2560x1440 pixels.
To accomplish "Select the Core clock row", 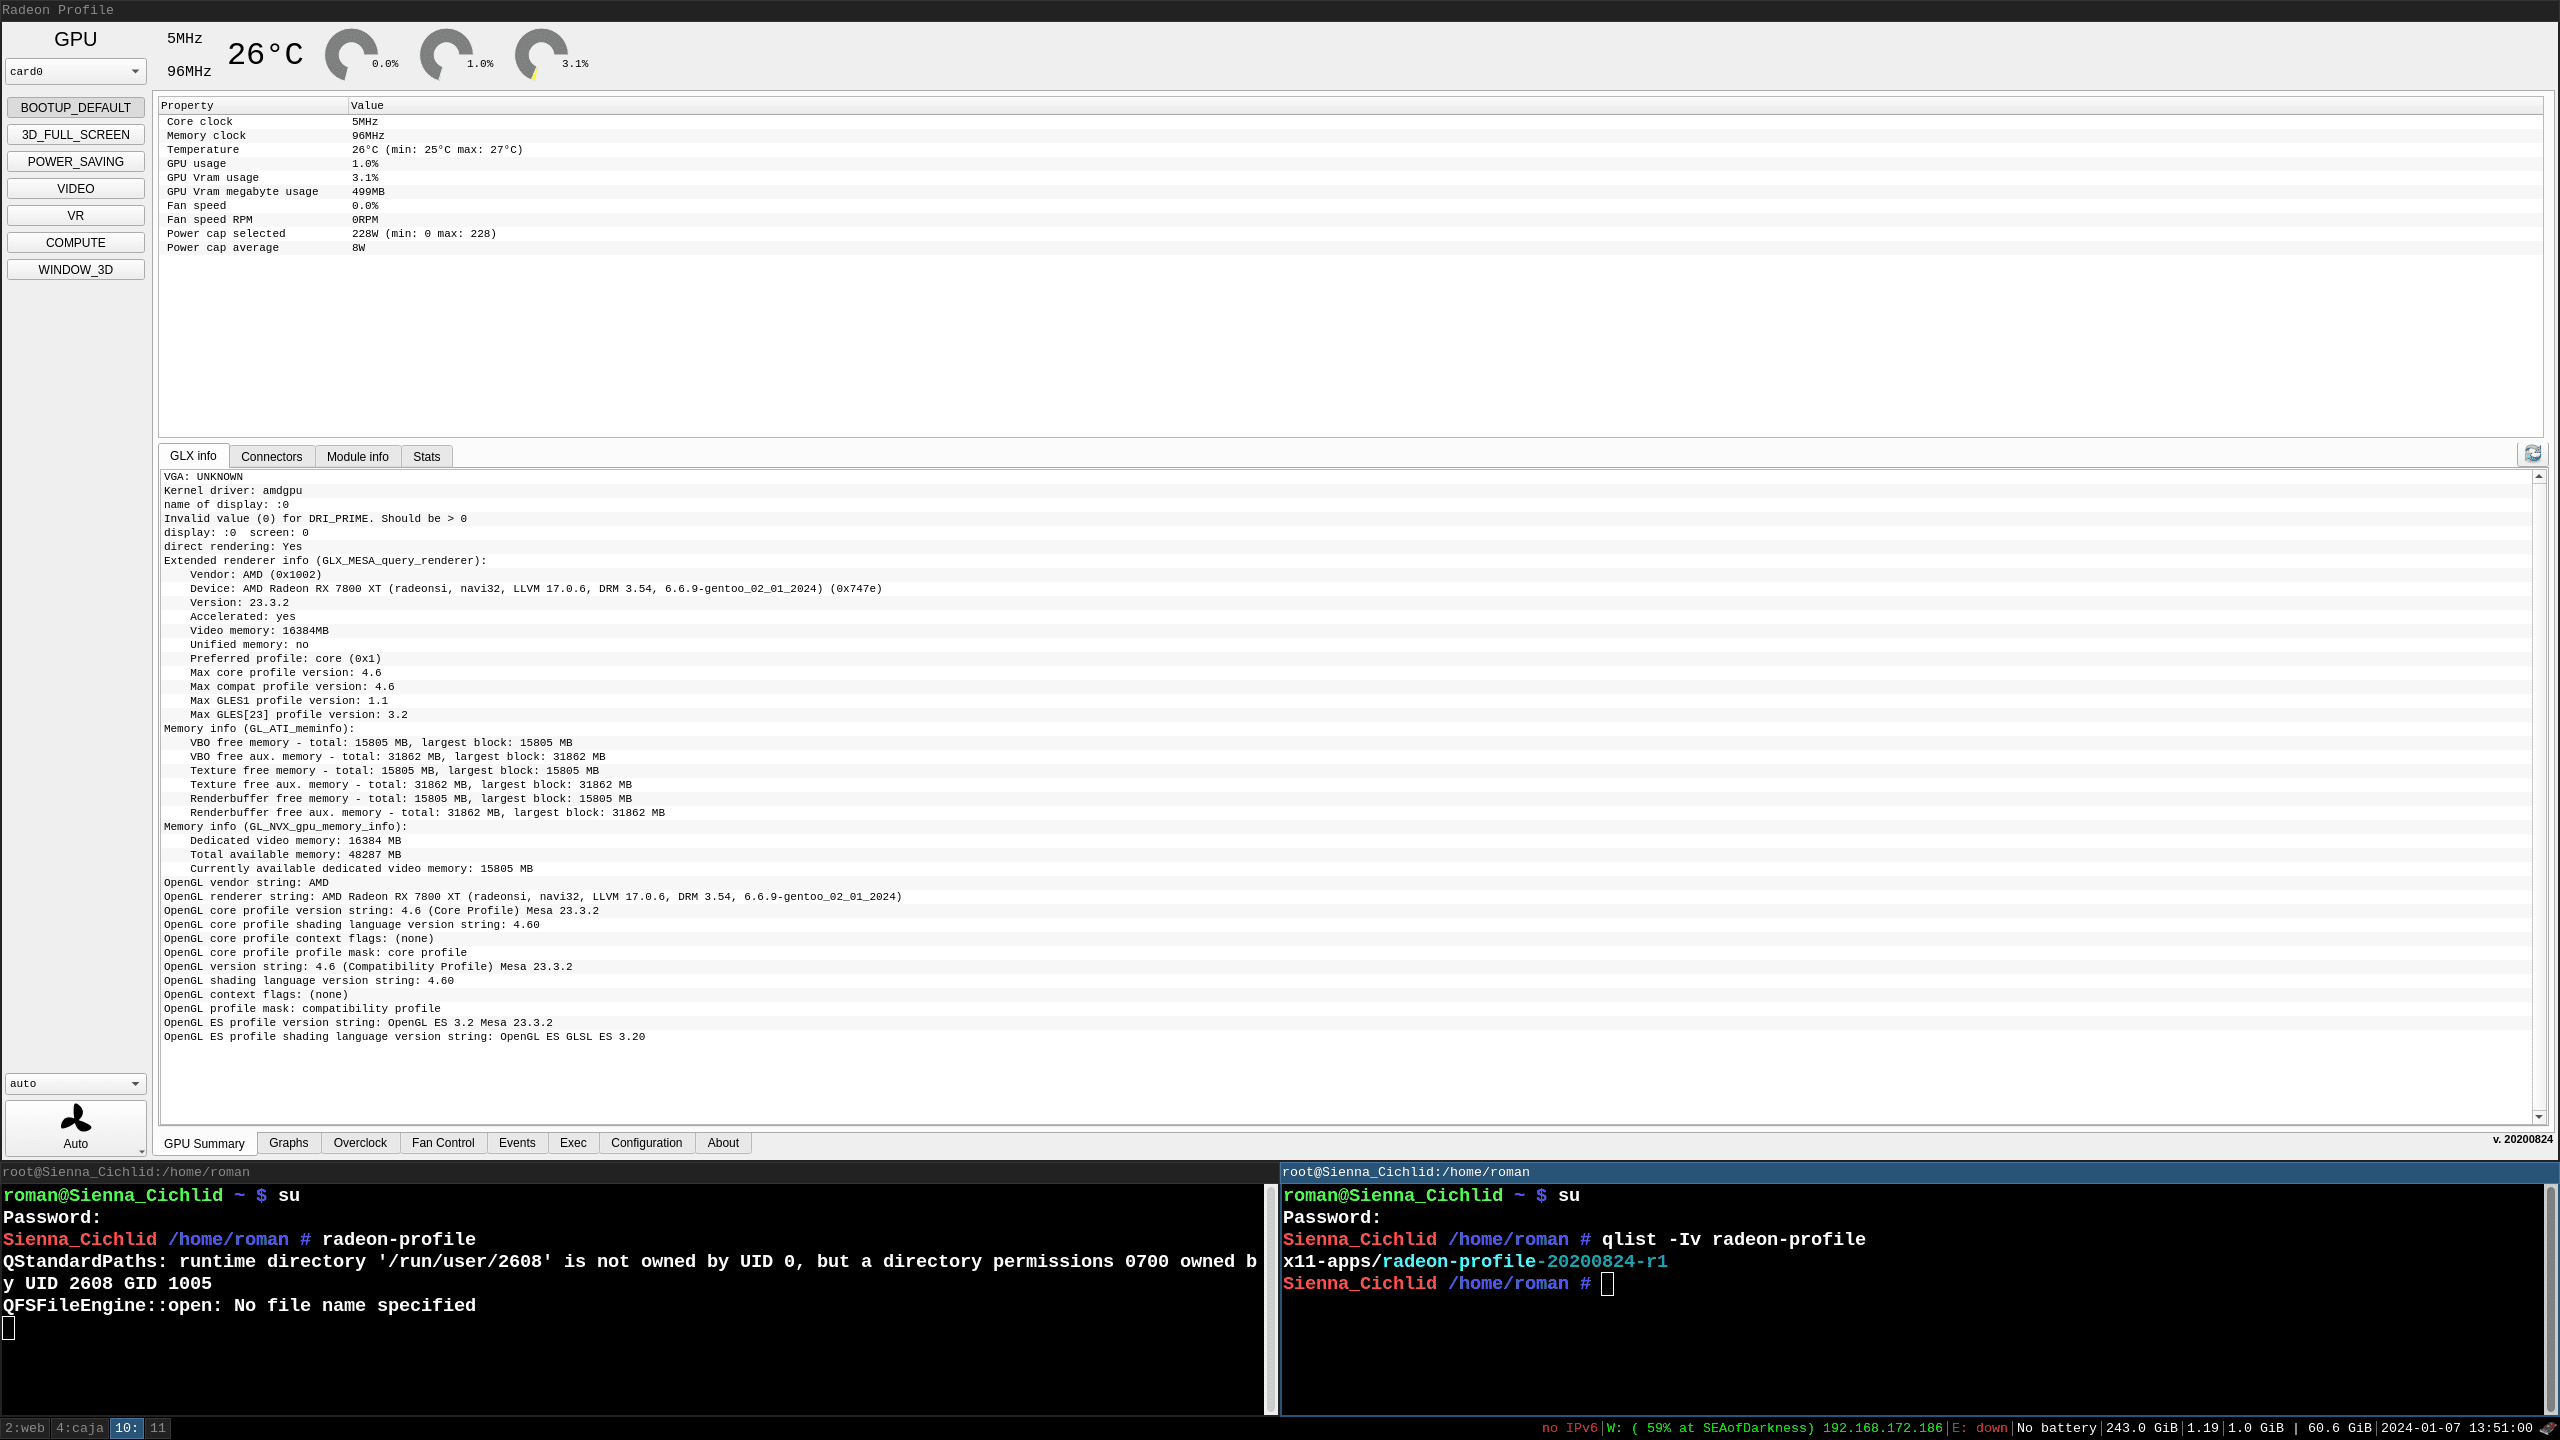I will pos(1350,121).
